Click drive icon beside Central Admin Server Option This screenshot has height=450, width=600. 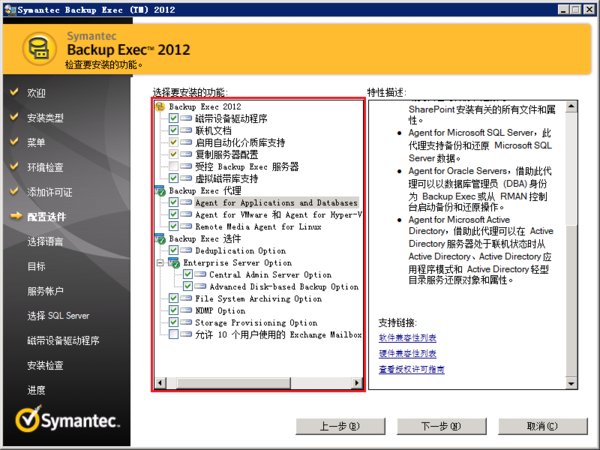click(201, 274)
